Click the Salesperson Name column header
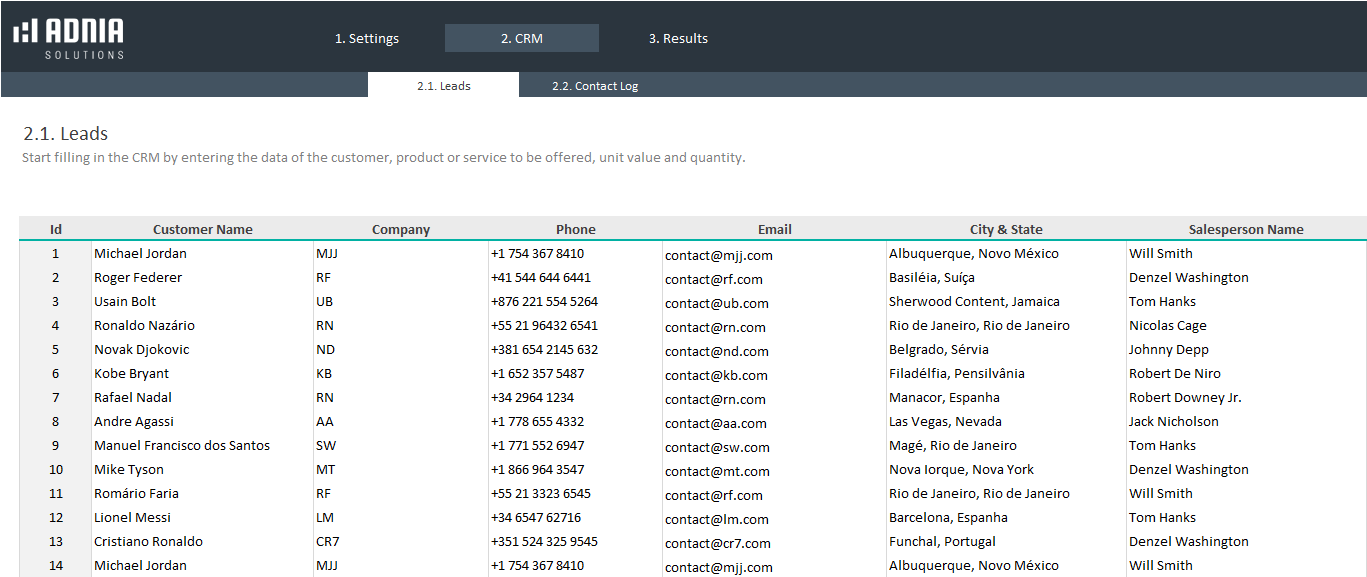 pyautogui.click(x=1245, y=230)
